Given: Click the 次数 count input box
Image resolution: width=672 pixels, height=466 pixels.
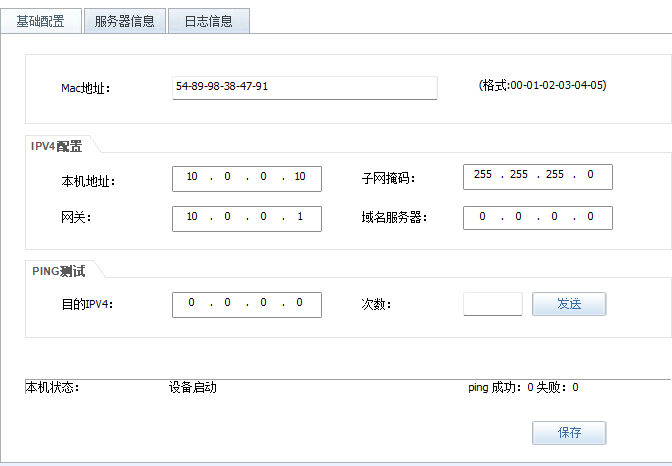Looking at the screenshot, I should click(x=493, y=304).
